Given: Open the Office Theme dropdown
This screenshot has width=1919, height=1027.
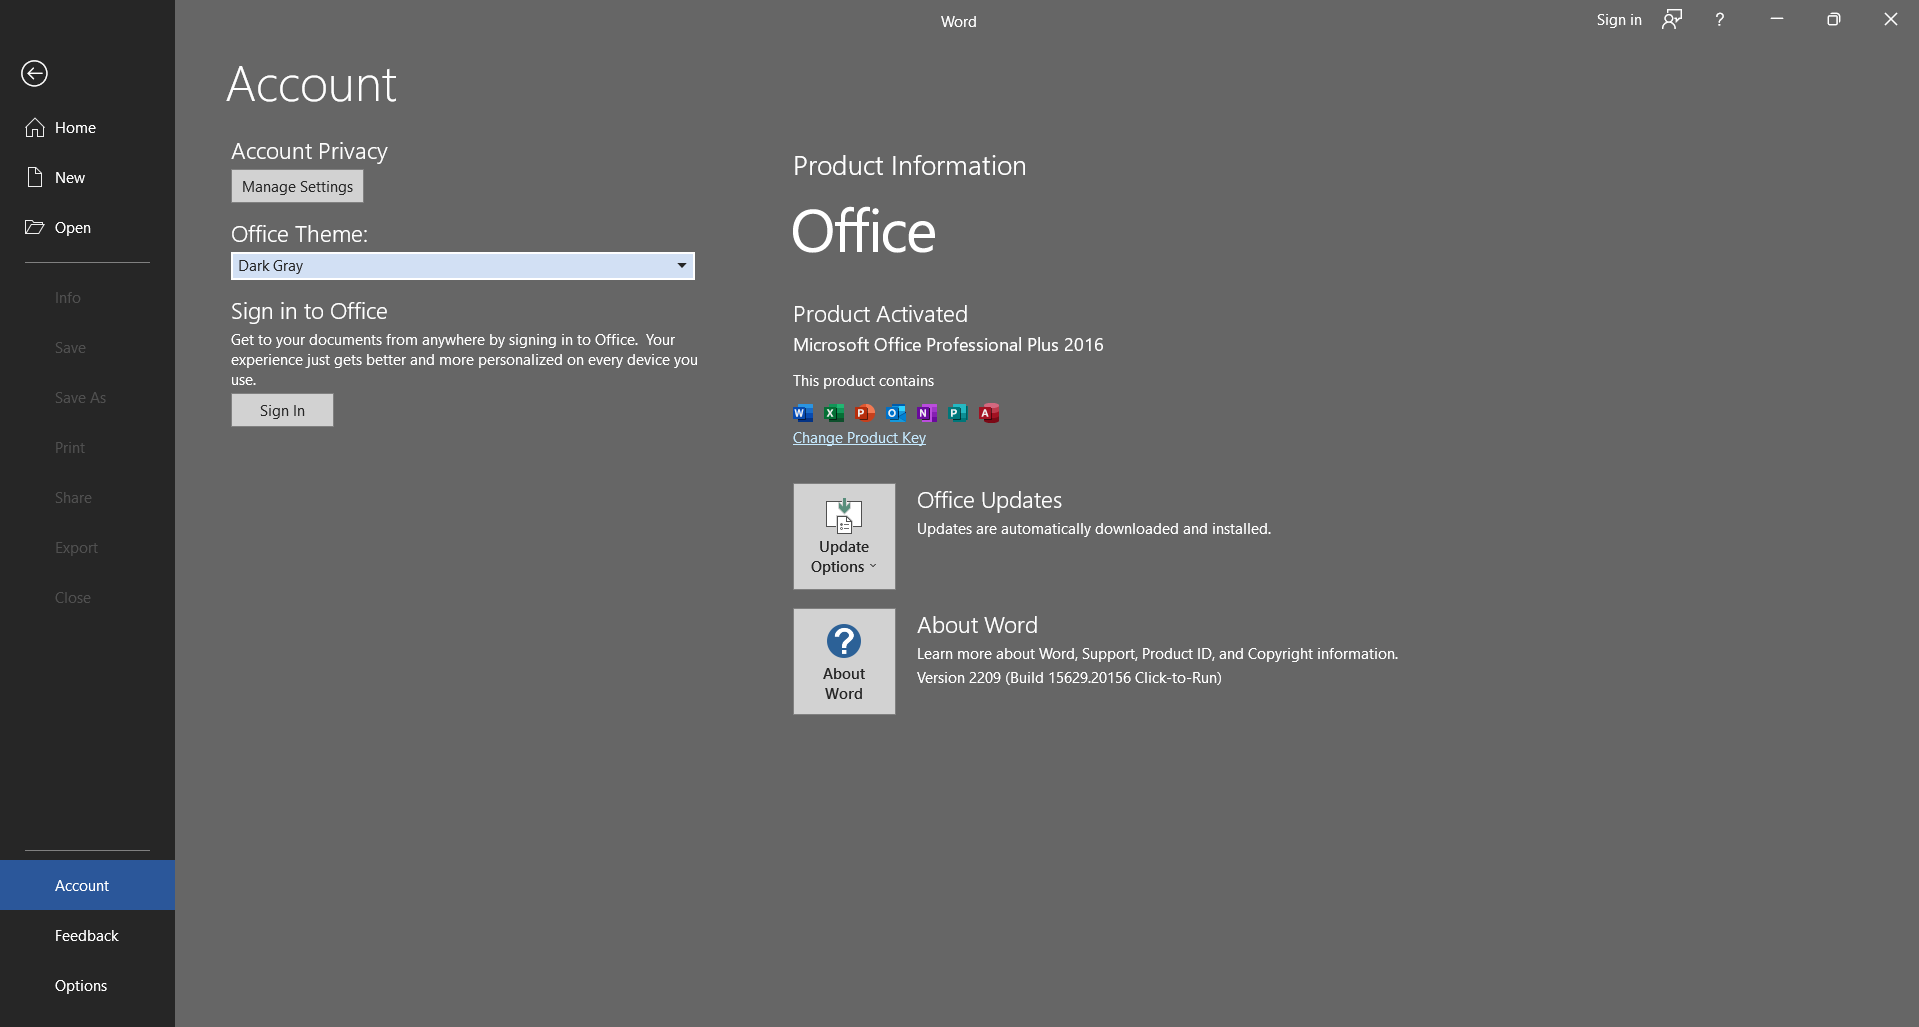Looking at the screenshot, I should coord(462,266).
